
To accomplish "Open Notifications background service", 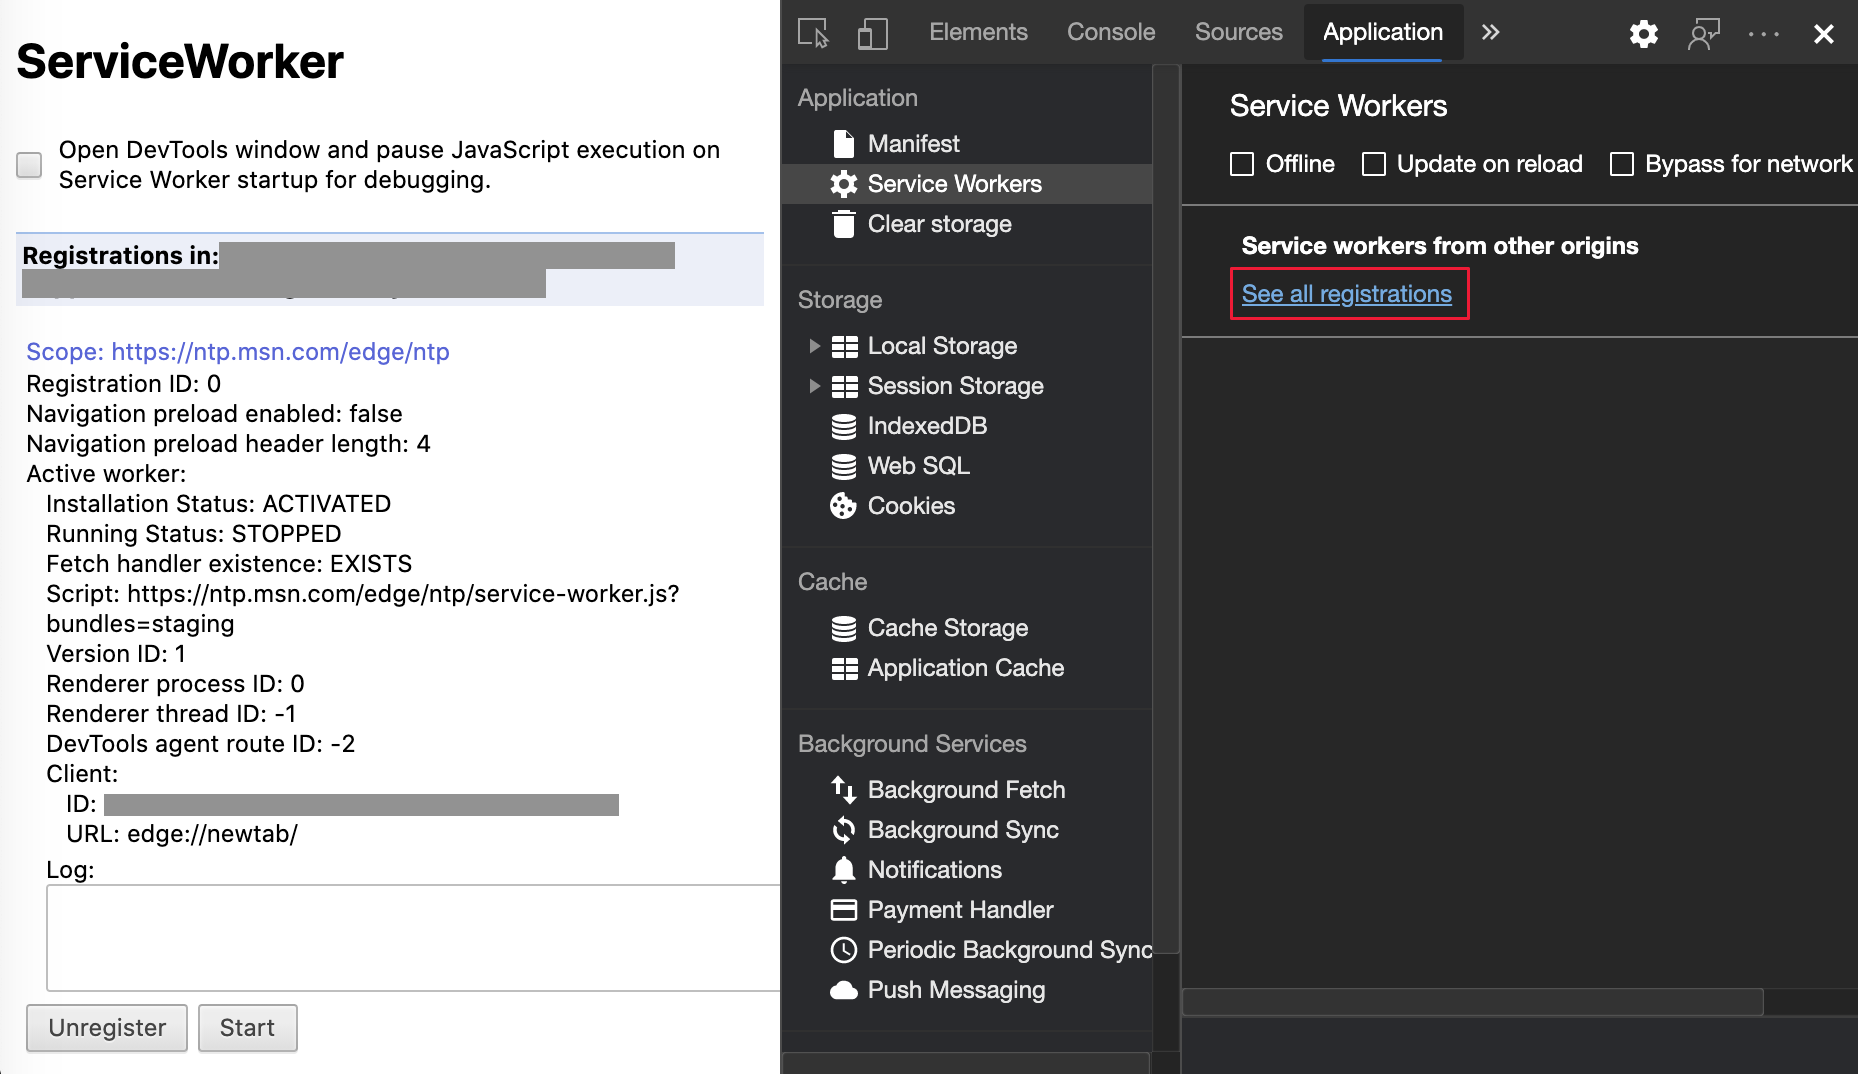I will point(934,870).
